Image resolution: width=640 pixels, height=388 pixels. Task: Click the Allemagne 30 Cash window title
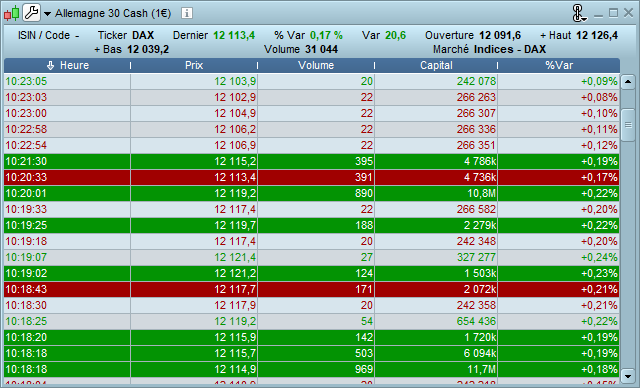click(x=113, y=13)
